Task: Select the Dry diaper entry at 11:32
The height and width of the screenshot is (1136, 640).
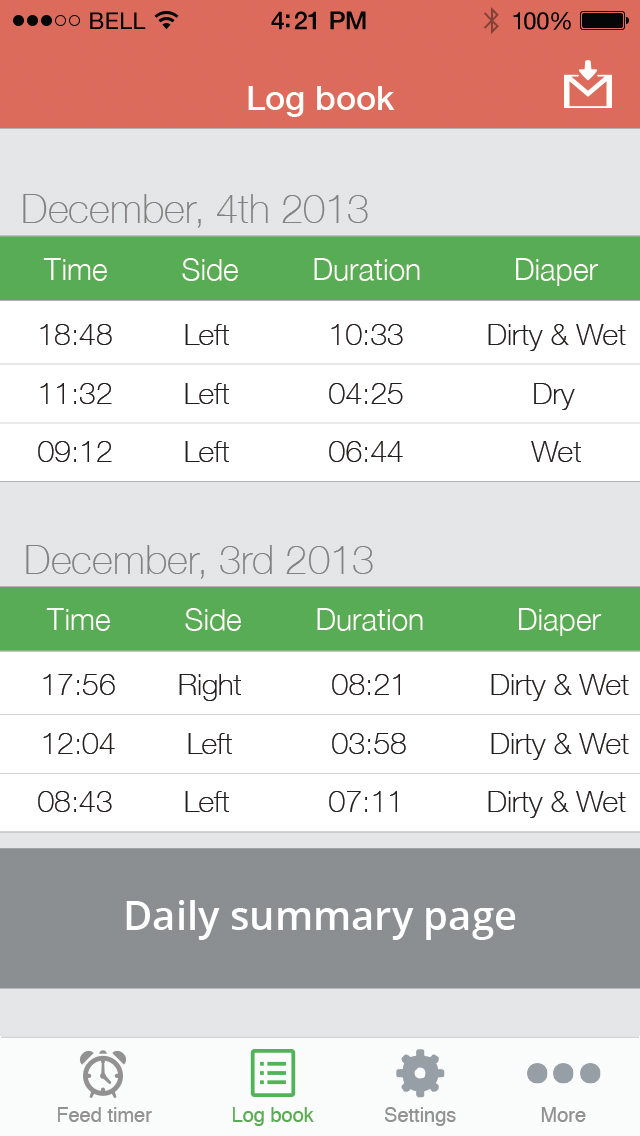Action: pos(555,393)
